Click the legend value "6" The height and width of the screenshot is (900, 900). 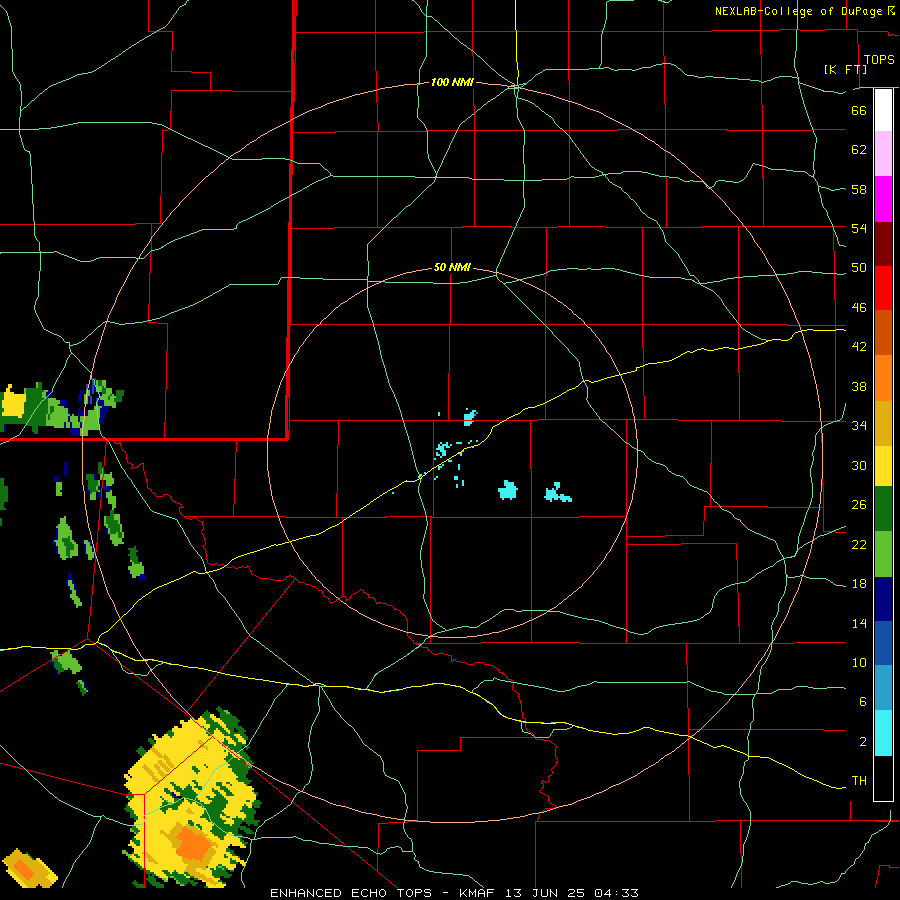point(863,702)
